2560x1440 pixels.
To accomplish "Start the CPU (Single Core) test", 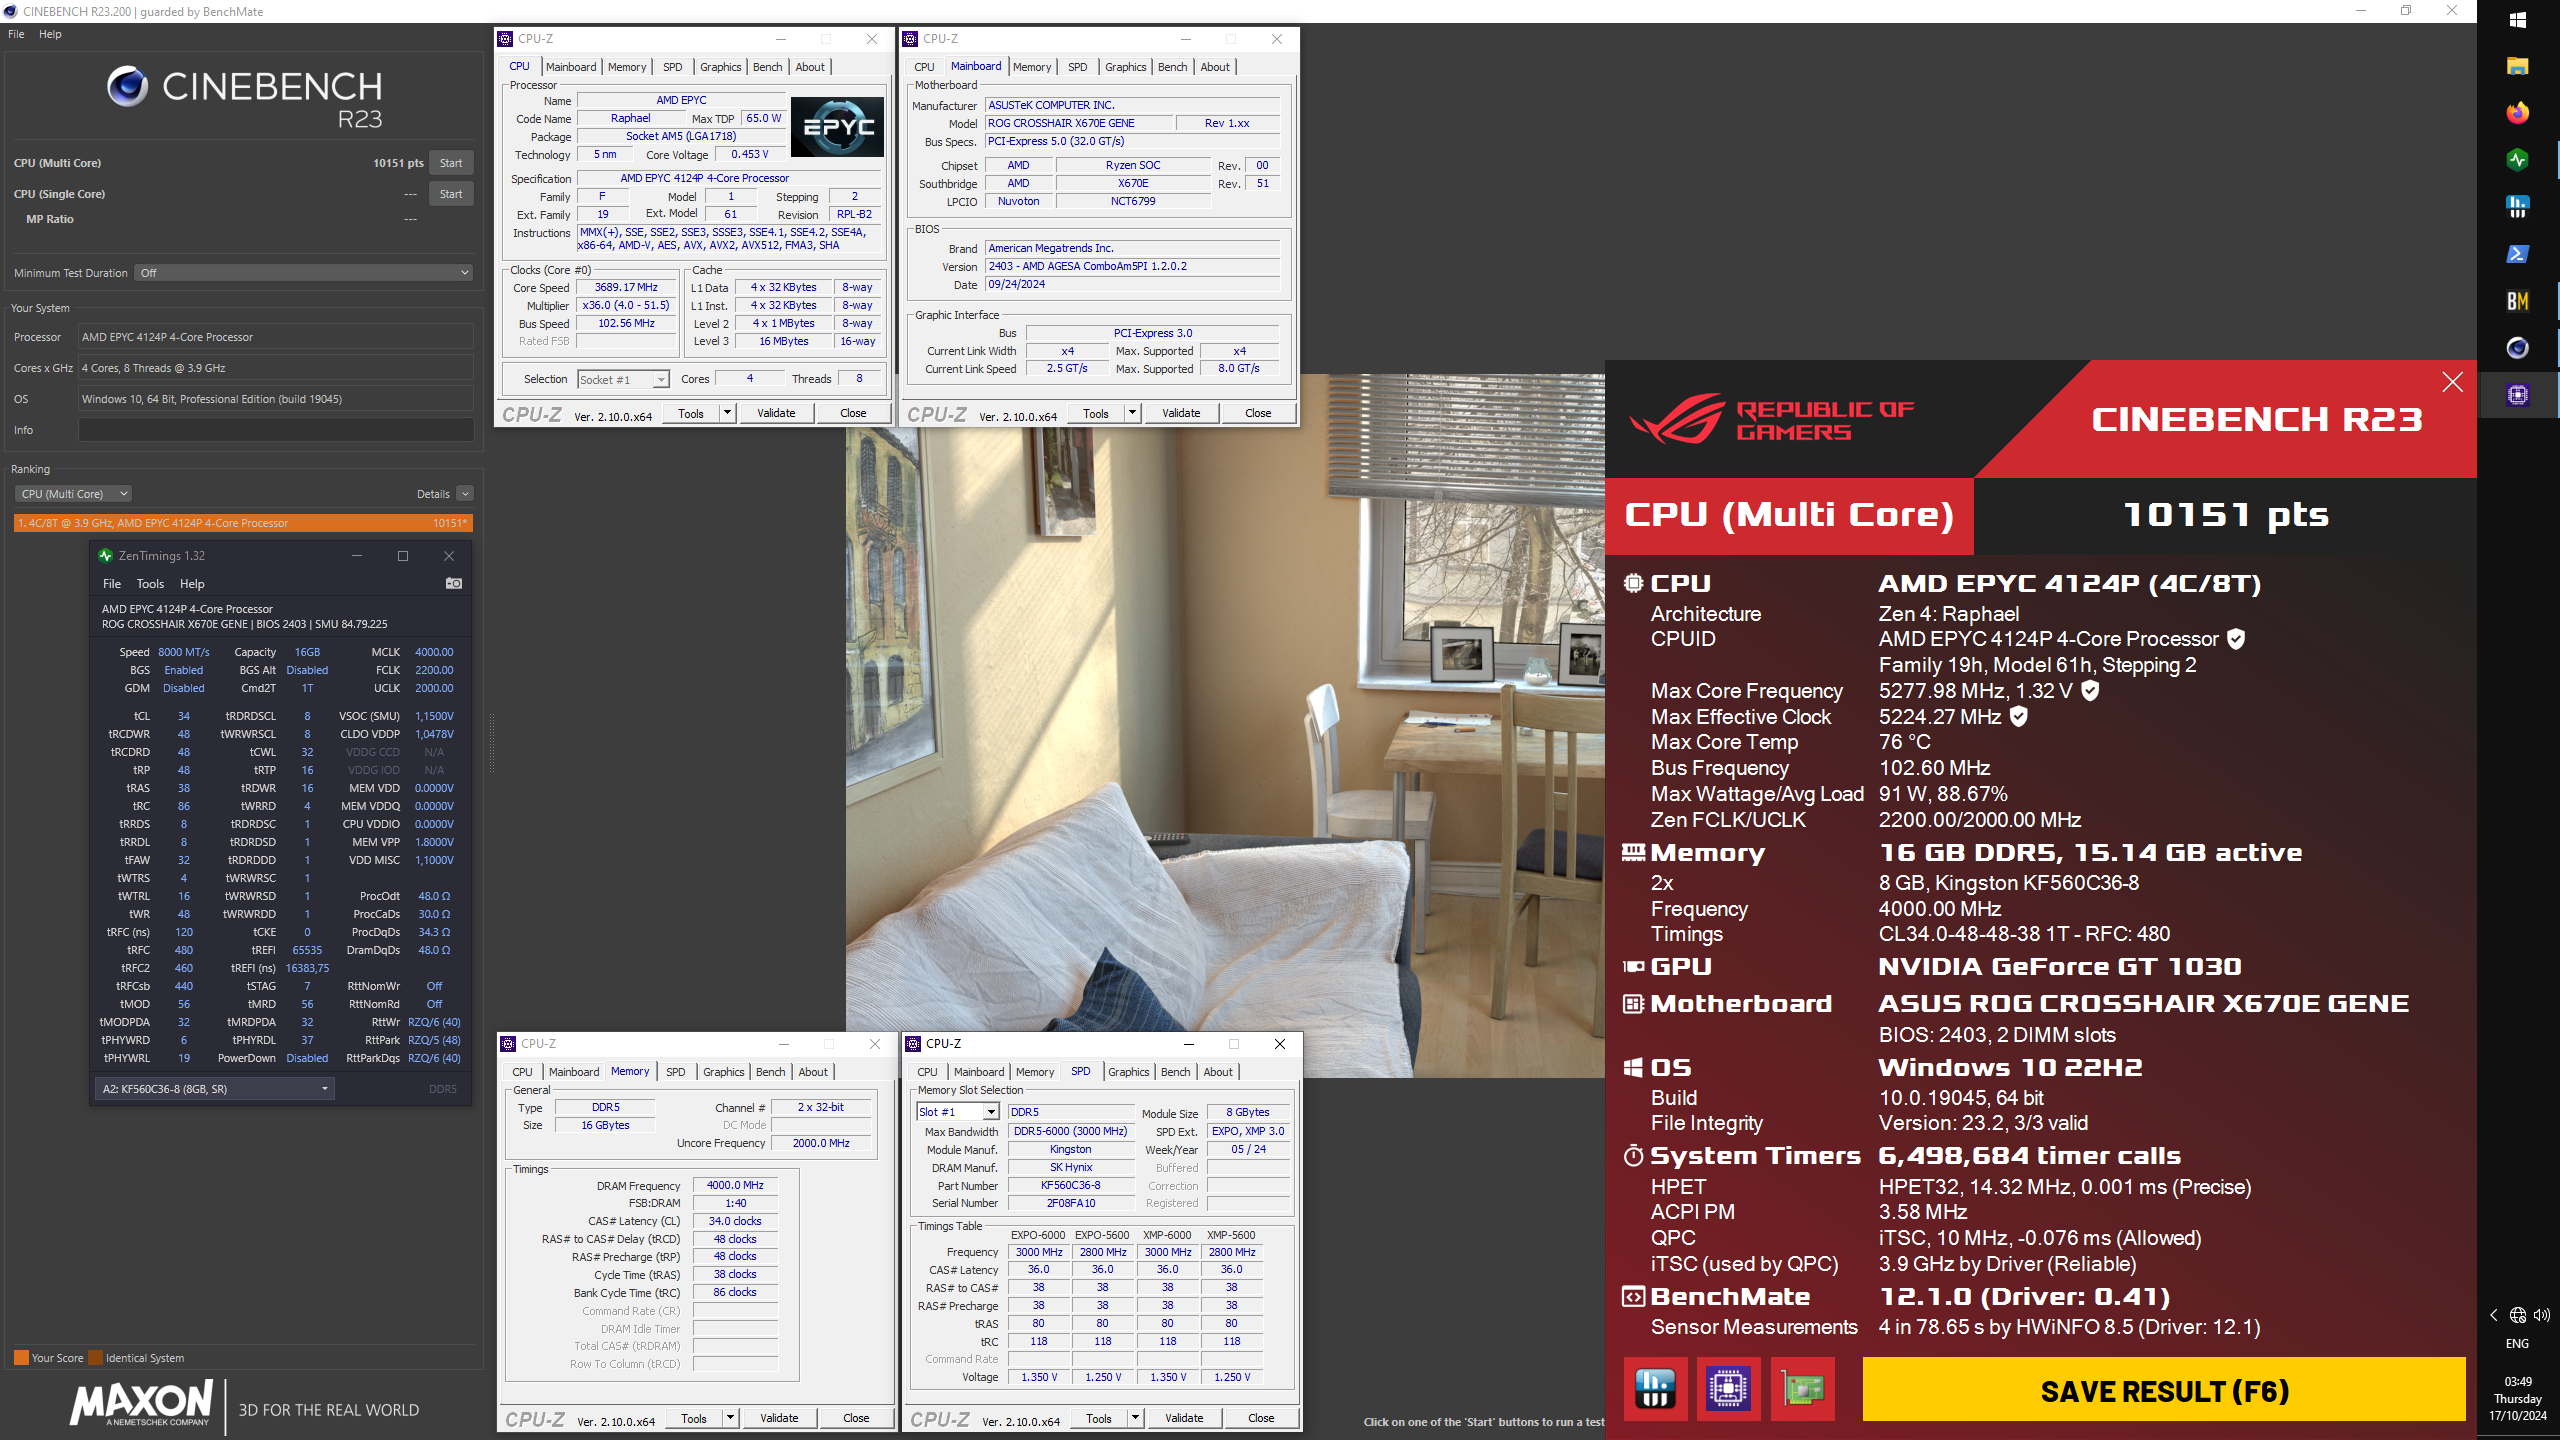I will (451, 194).
